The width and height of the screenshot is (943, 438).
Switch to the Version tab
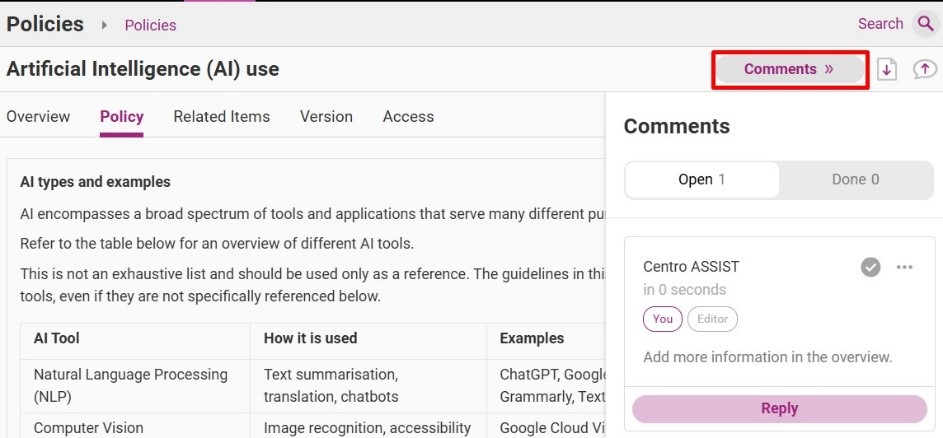[x=327, y=116]
